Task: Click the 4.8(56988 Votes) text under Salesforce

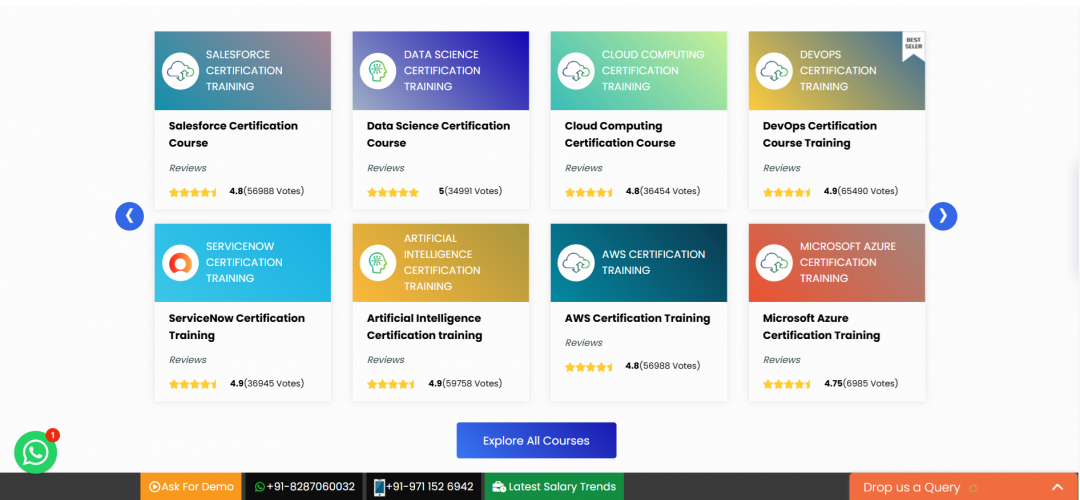Action: pos(267,191)
